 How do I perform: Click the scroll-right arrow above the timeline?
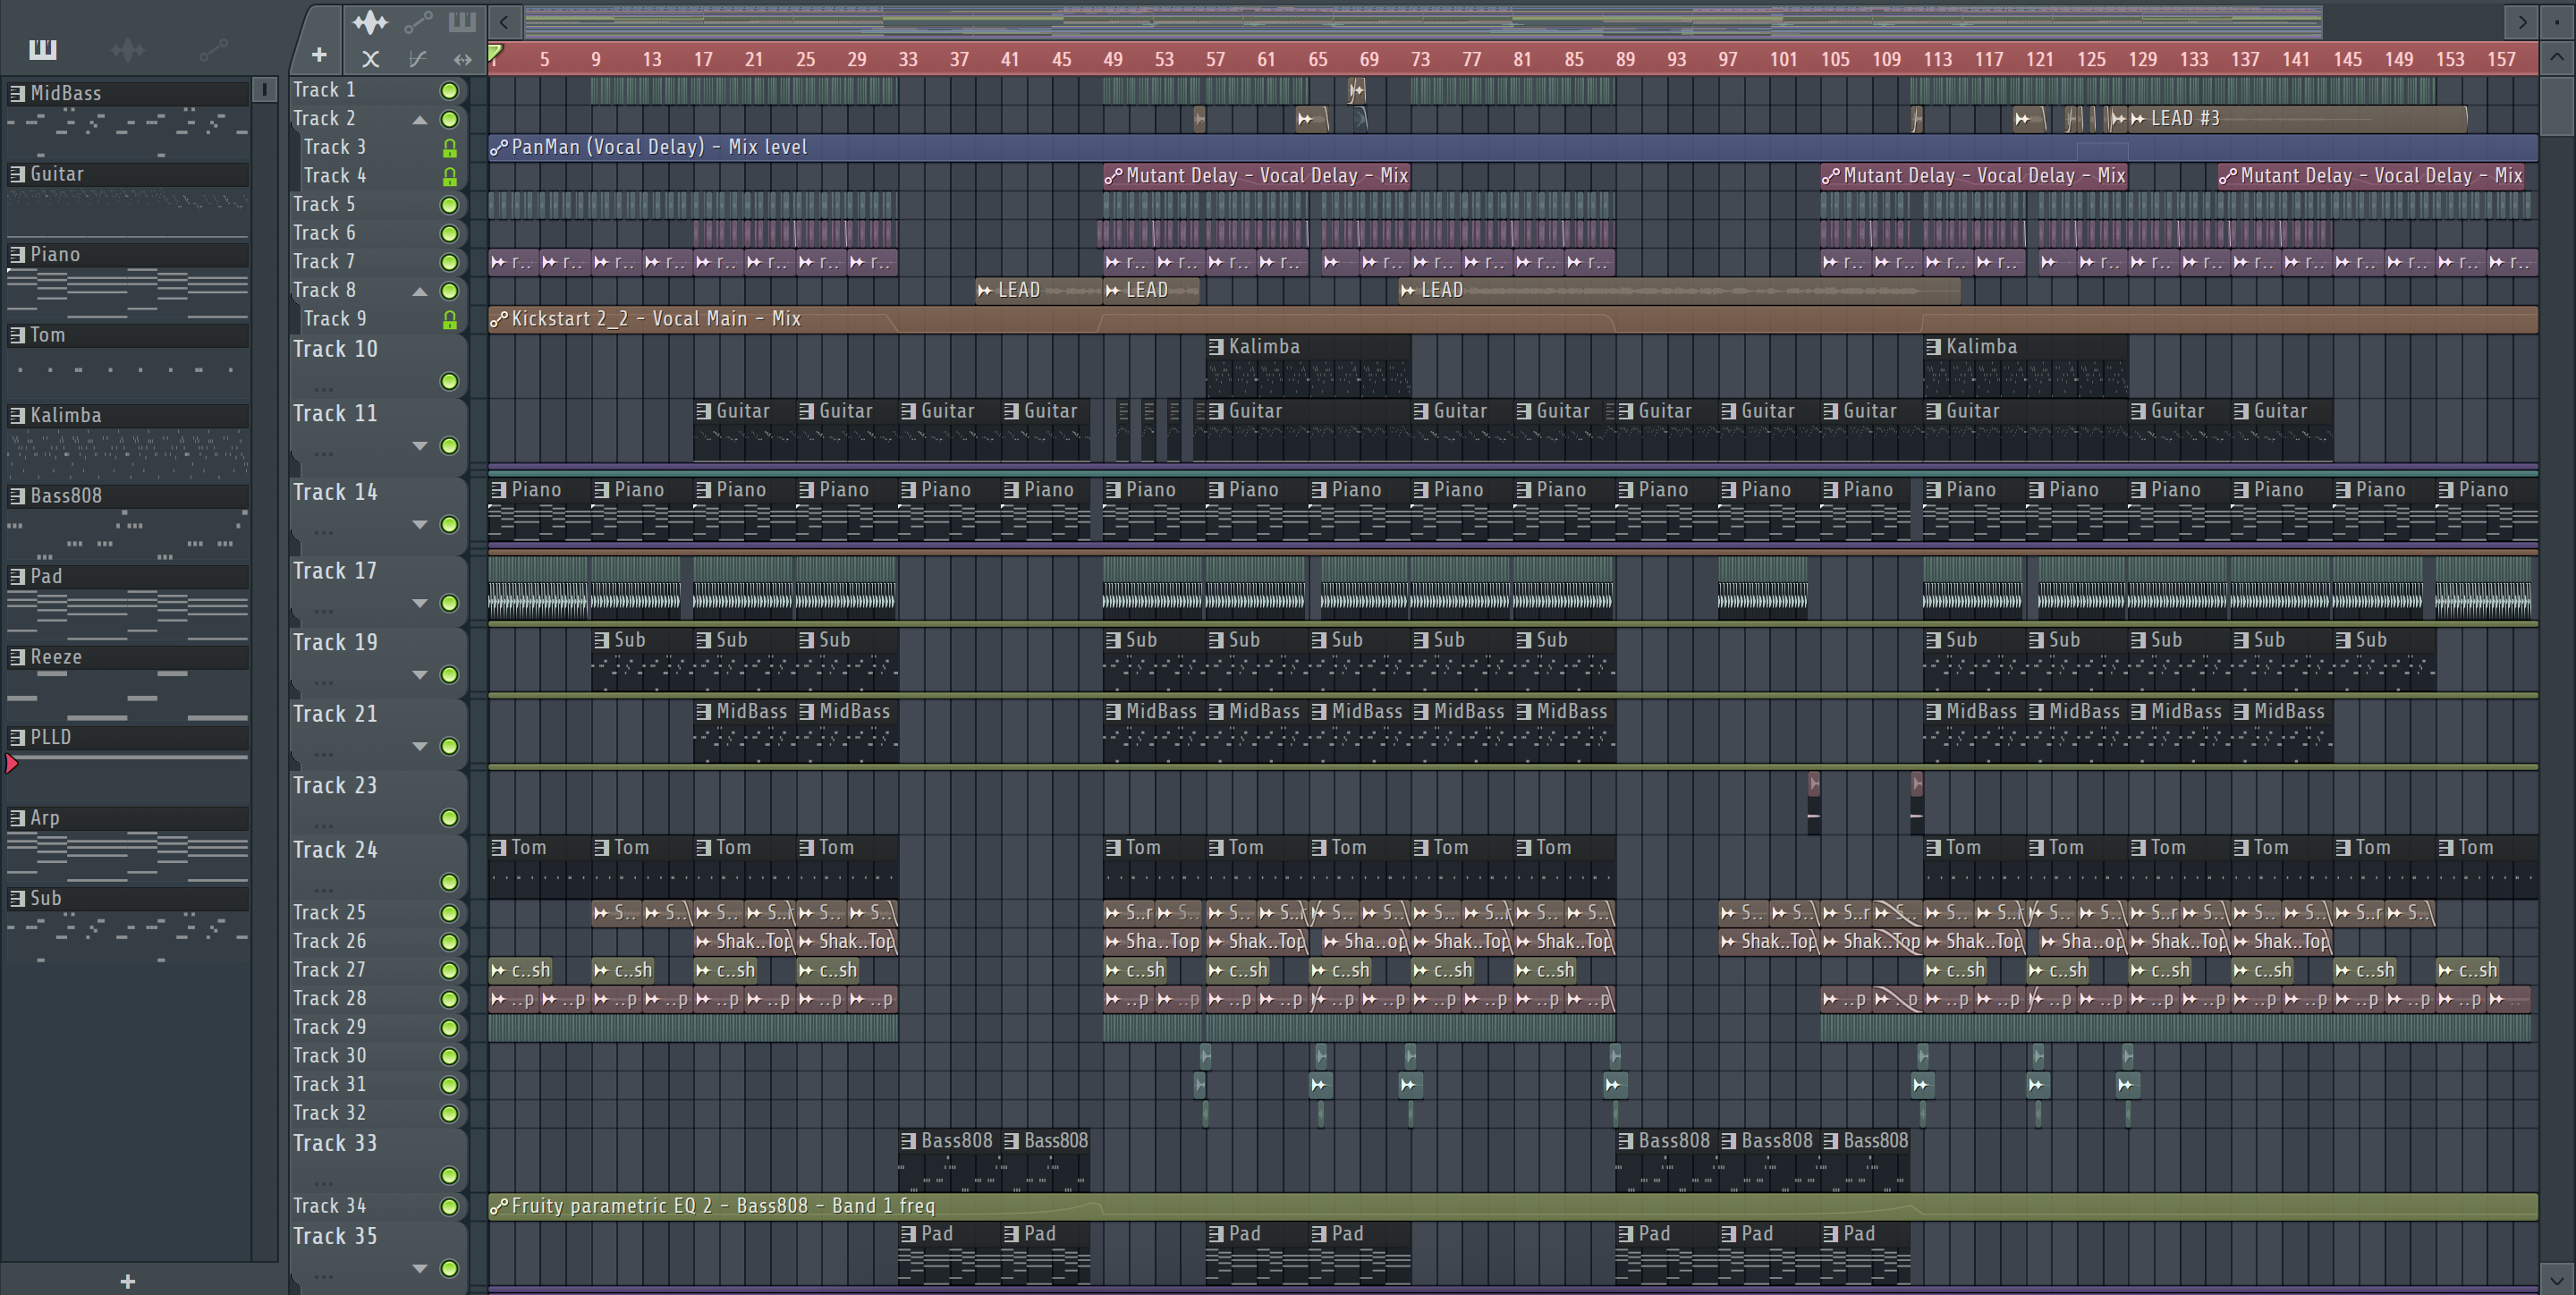2522,21
